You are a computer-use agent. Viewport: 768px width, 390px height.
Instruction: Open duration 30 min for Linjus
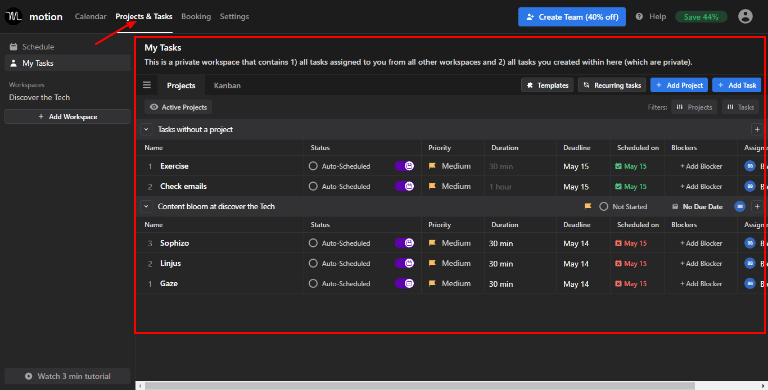[x=501, y=263]
